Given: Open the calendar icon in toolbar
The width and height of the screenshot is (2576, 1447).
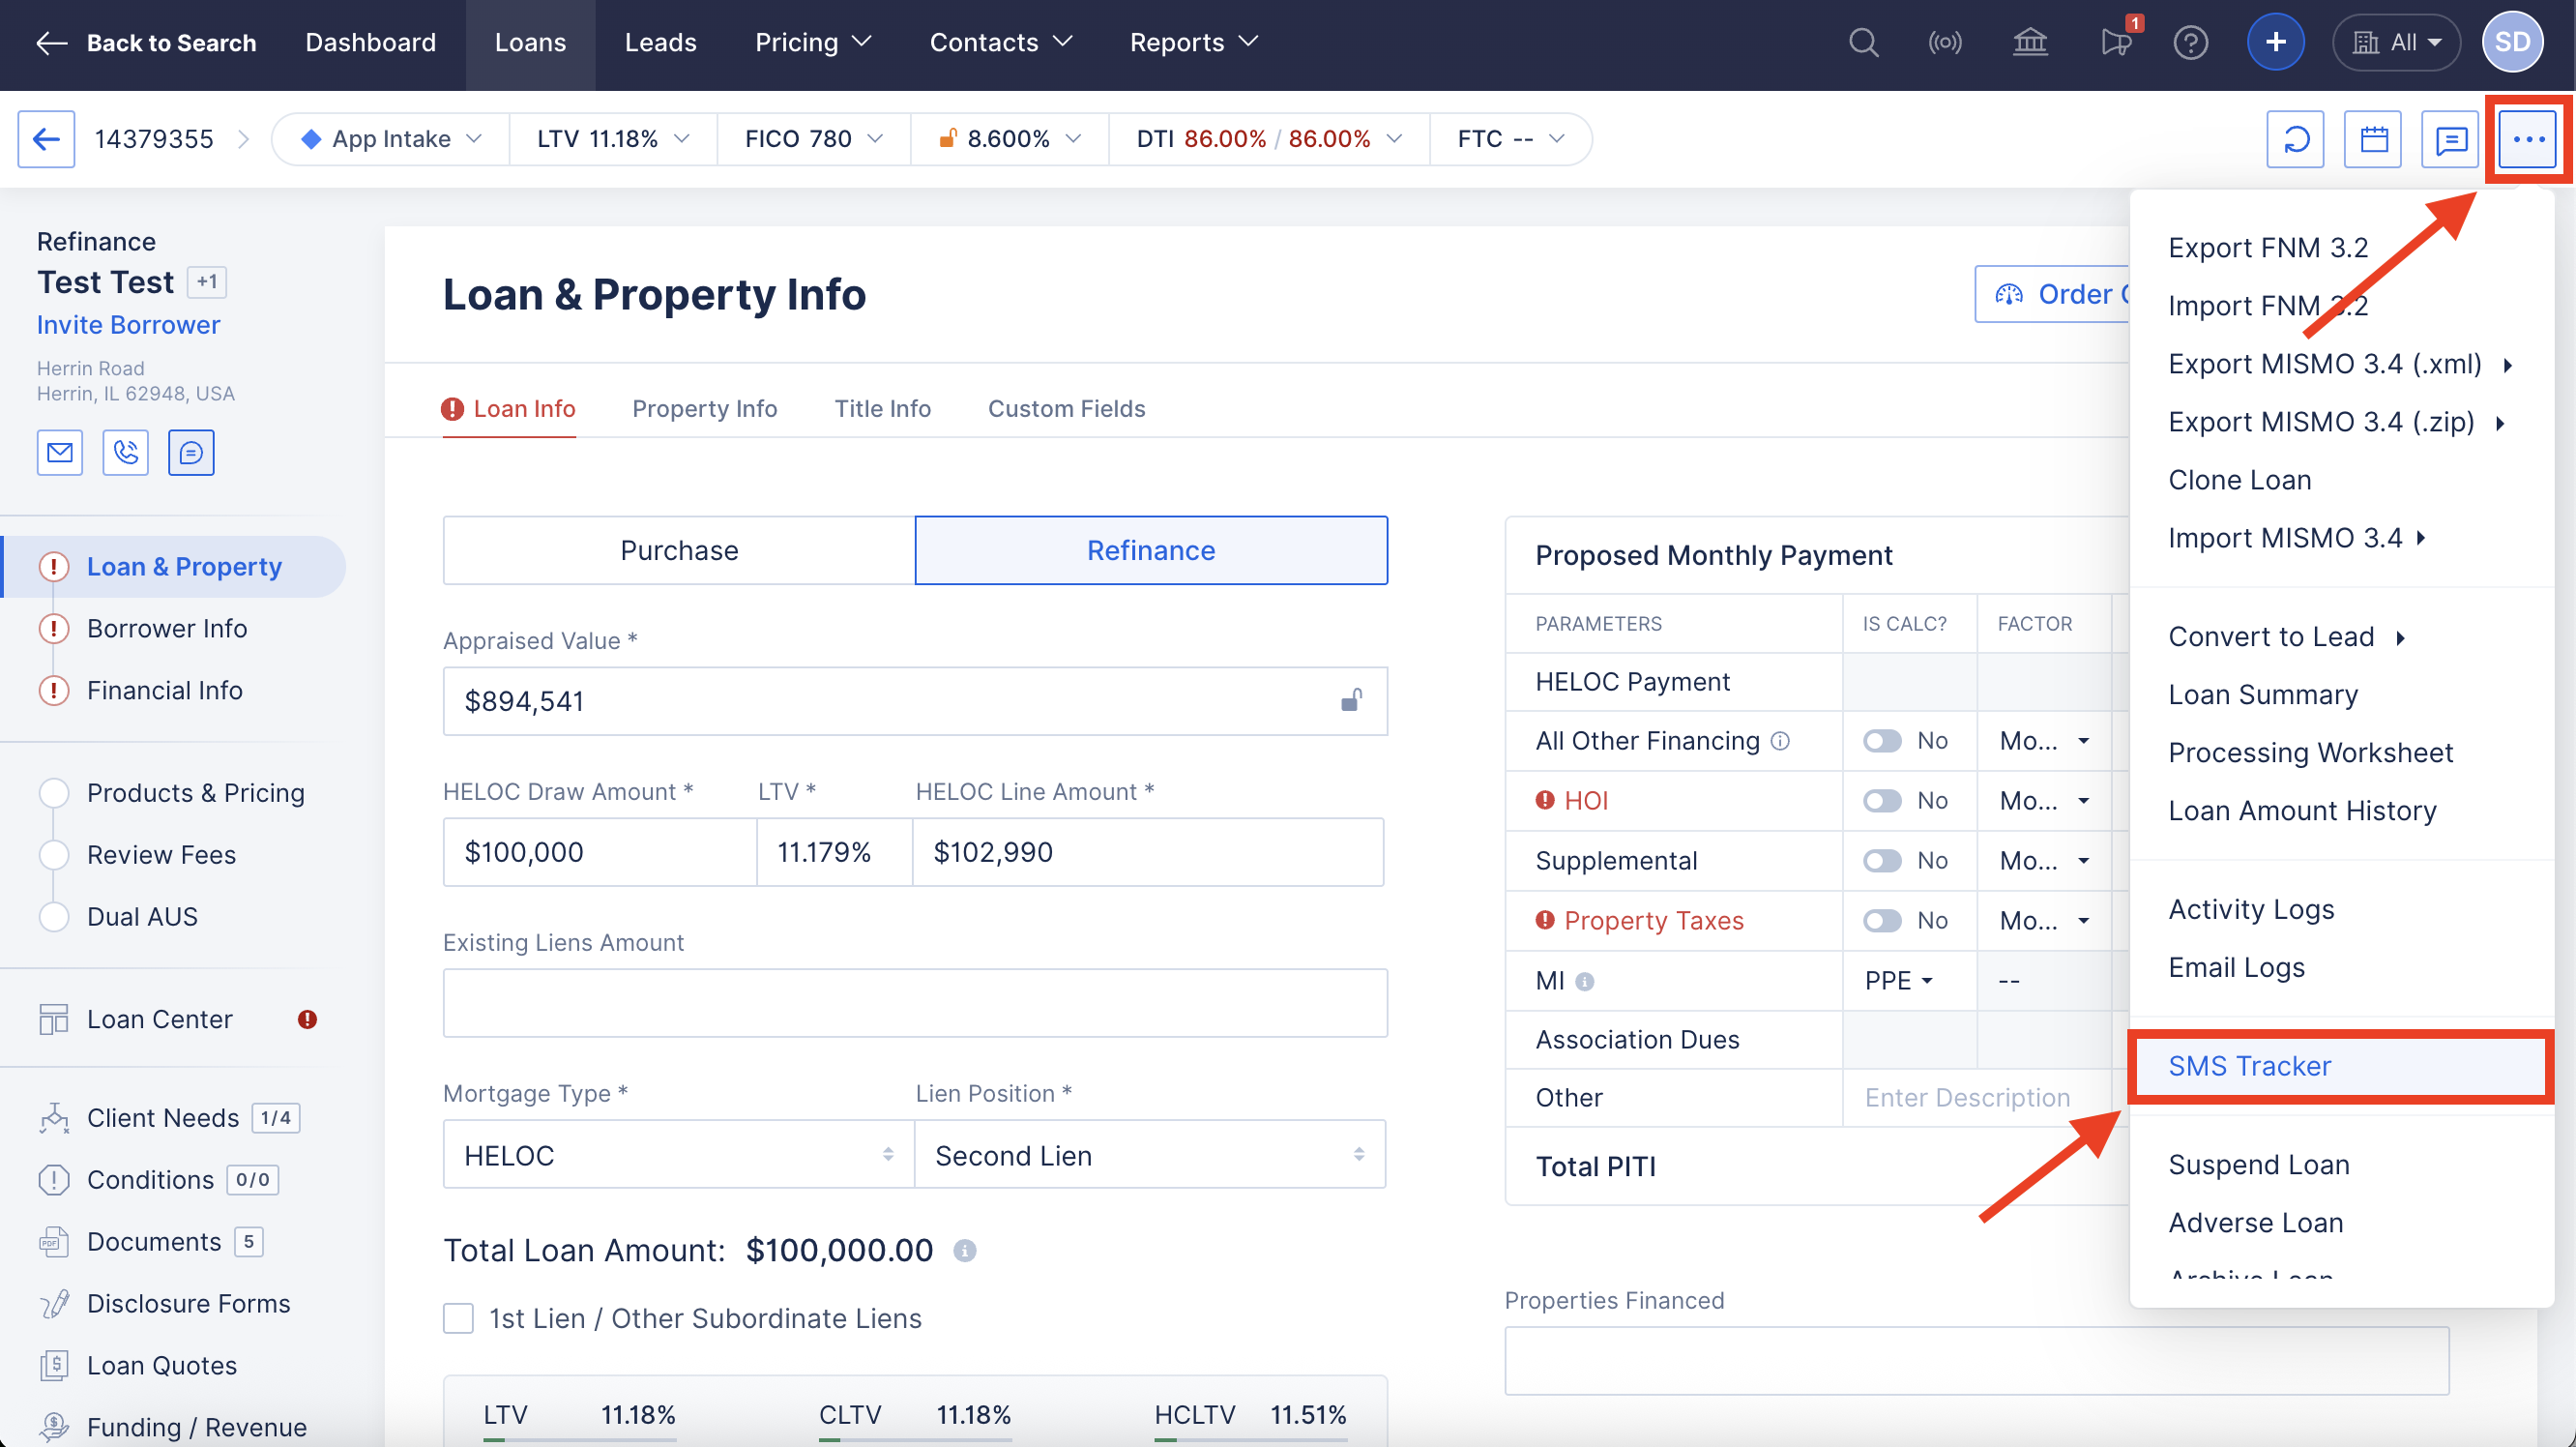Looking at the screenshot, I should point(2373,139).
